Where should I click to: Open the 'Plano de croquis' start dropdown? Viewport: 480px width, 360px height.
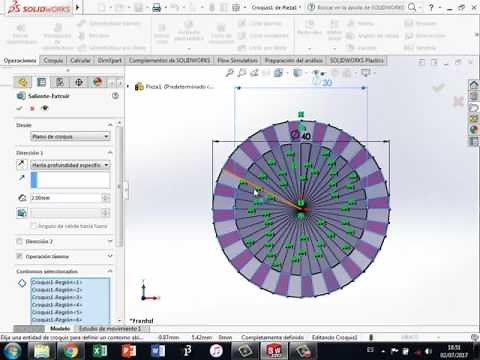pyautogui.click(x=70, y=137)
